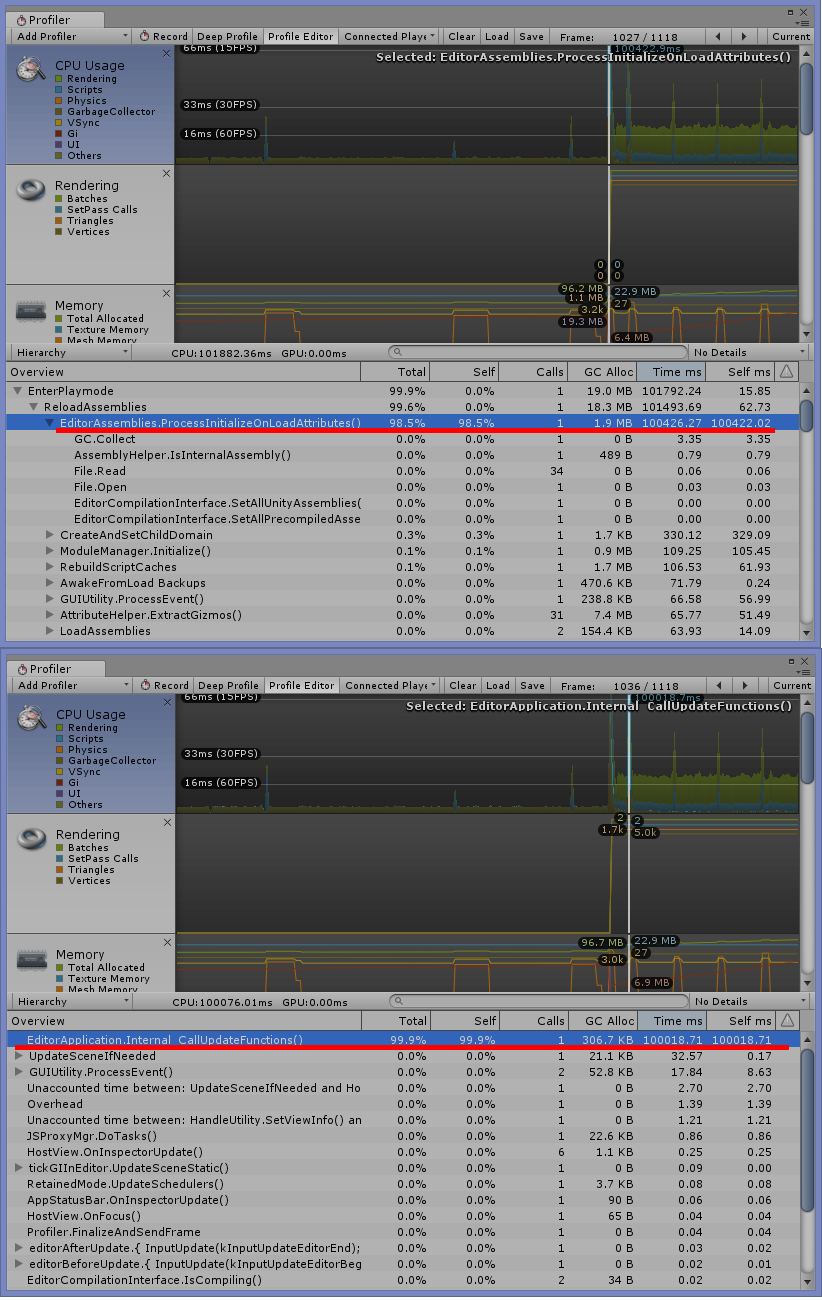The height and width of the screenshot is (1300, 822).
Task: Click Clear button in the bottom profiler toolbar
Action: 462,686
